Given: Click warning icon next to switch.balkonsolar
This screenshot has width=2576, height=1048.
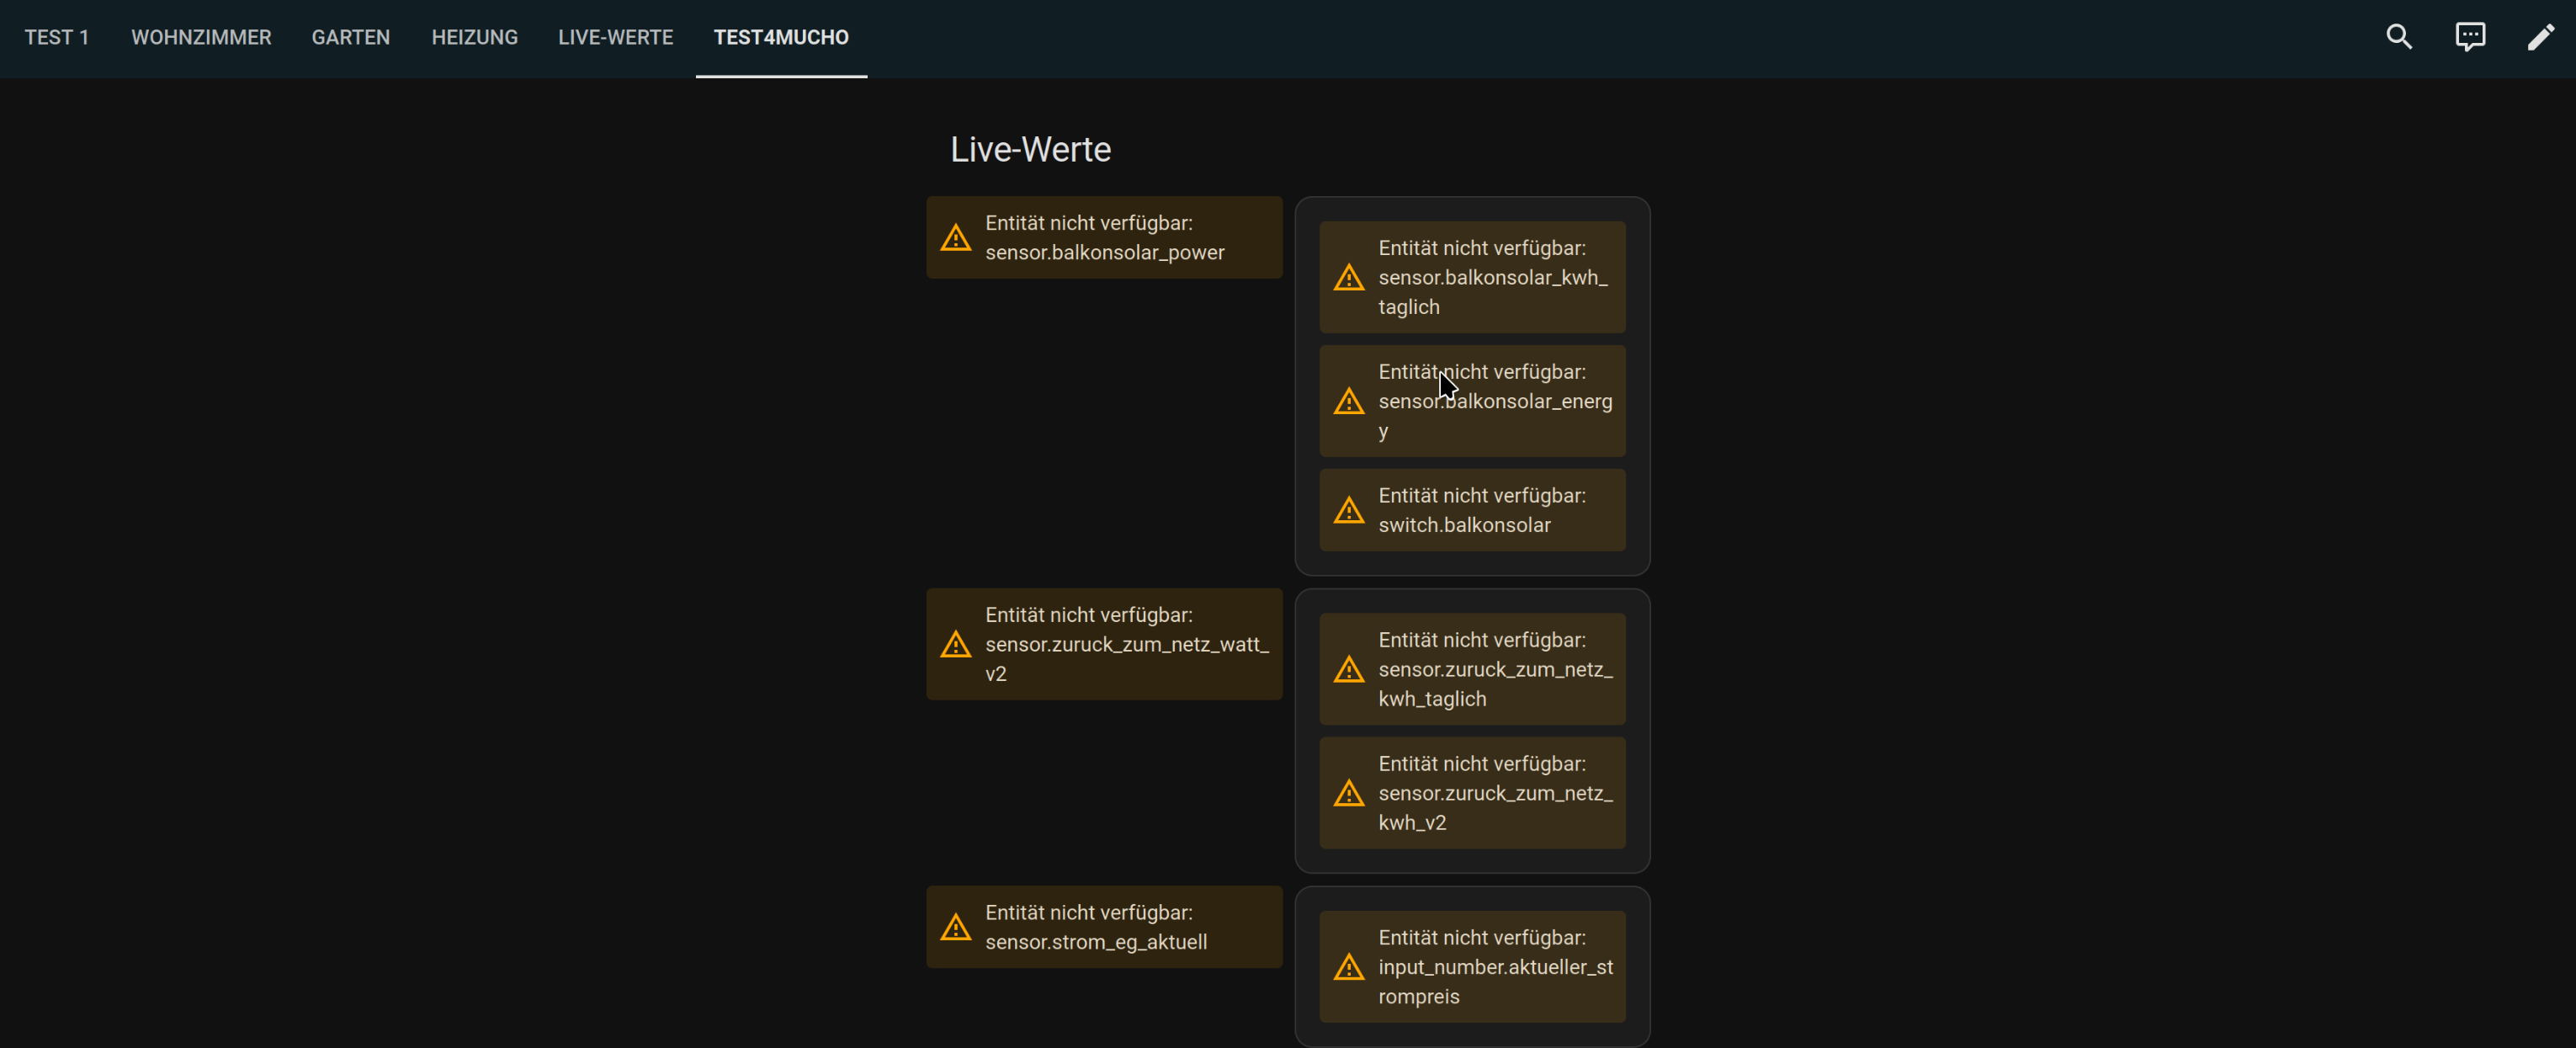Looking at the screenshot, I should coord(1348,511).
